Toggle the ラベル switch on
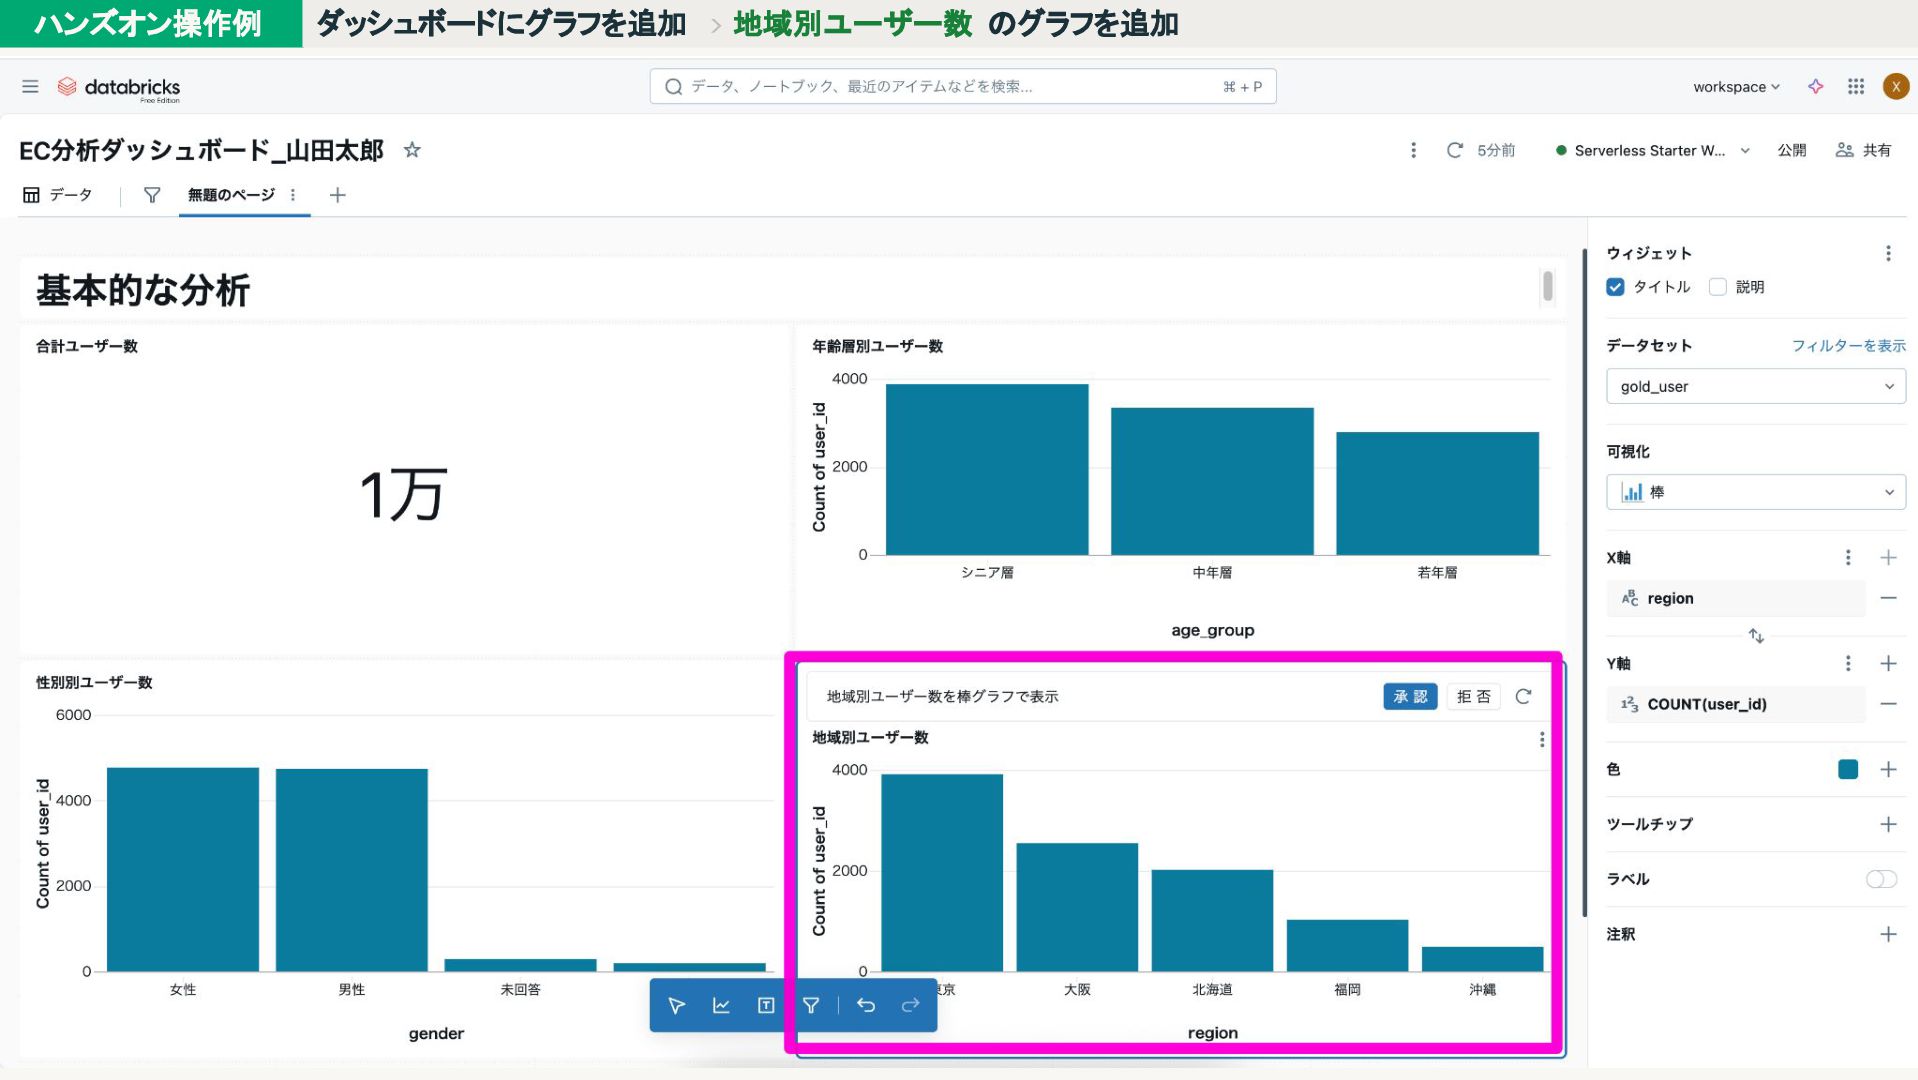 [1880, 879]
